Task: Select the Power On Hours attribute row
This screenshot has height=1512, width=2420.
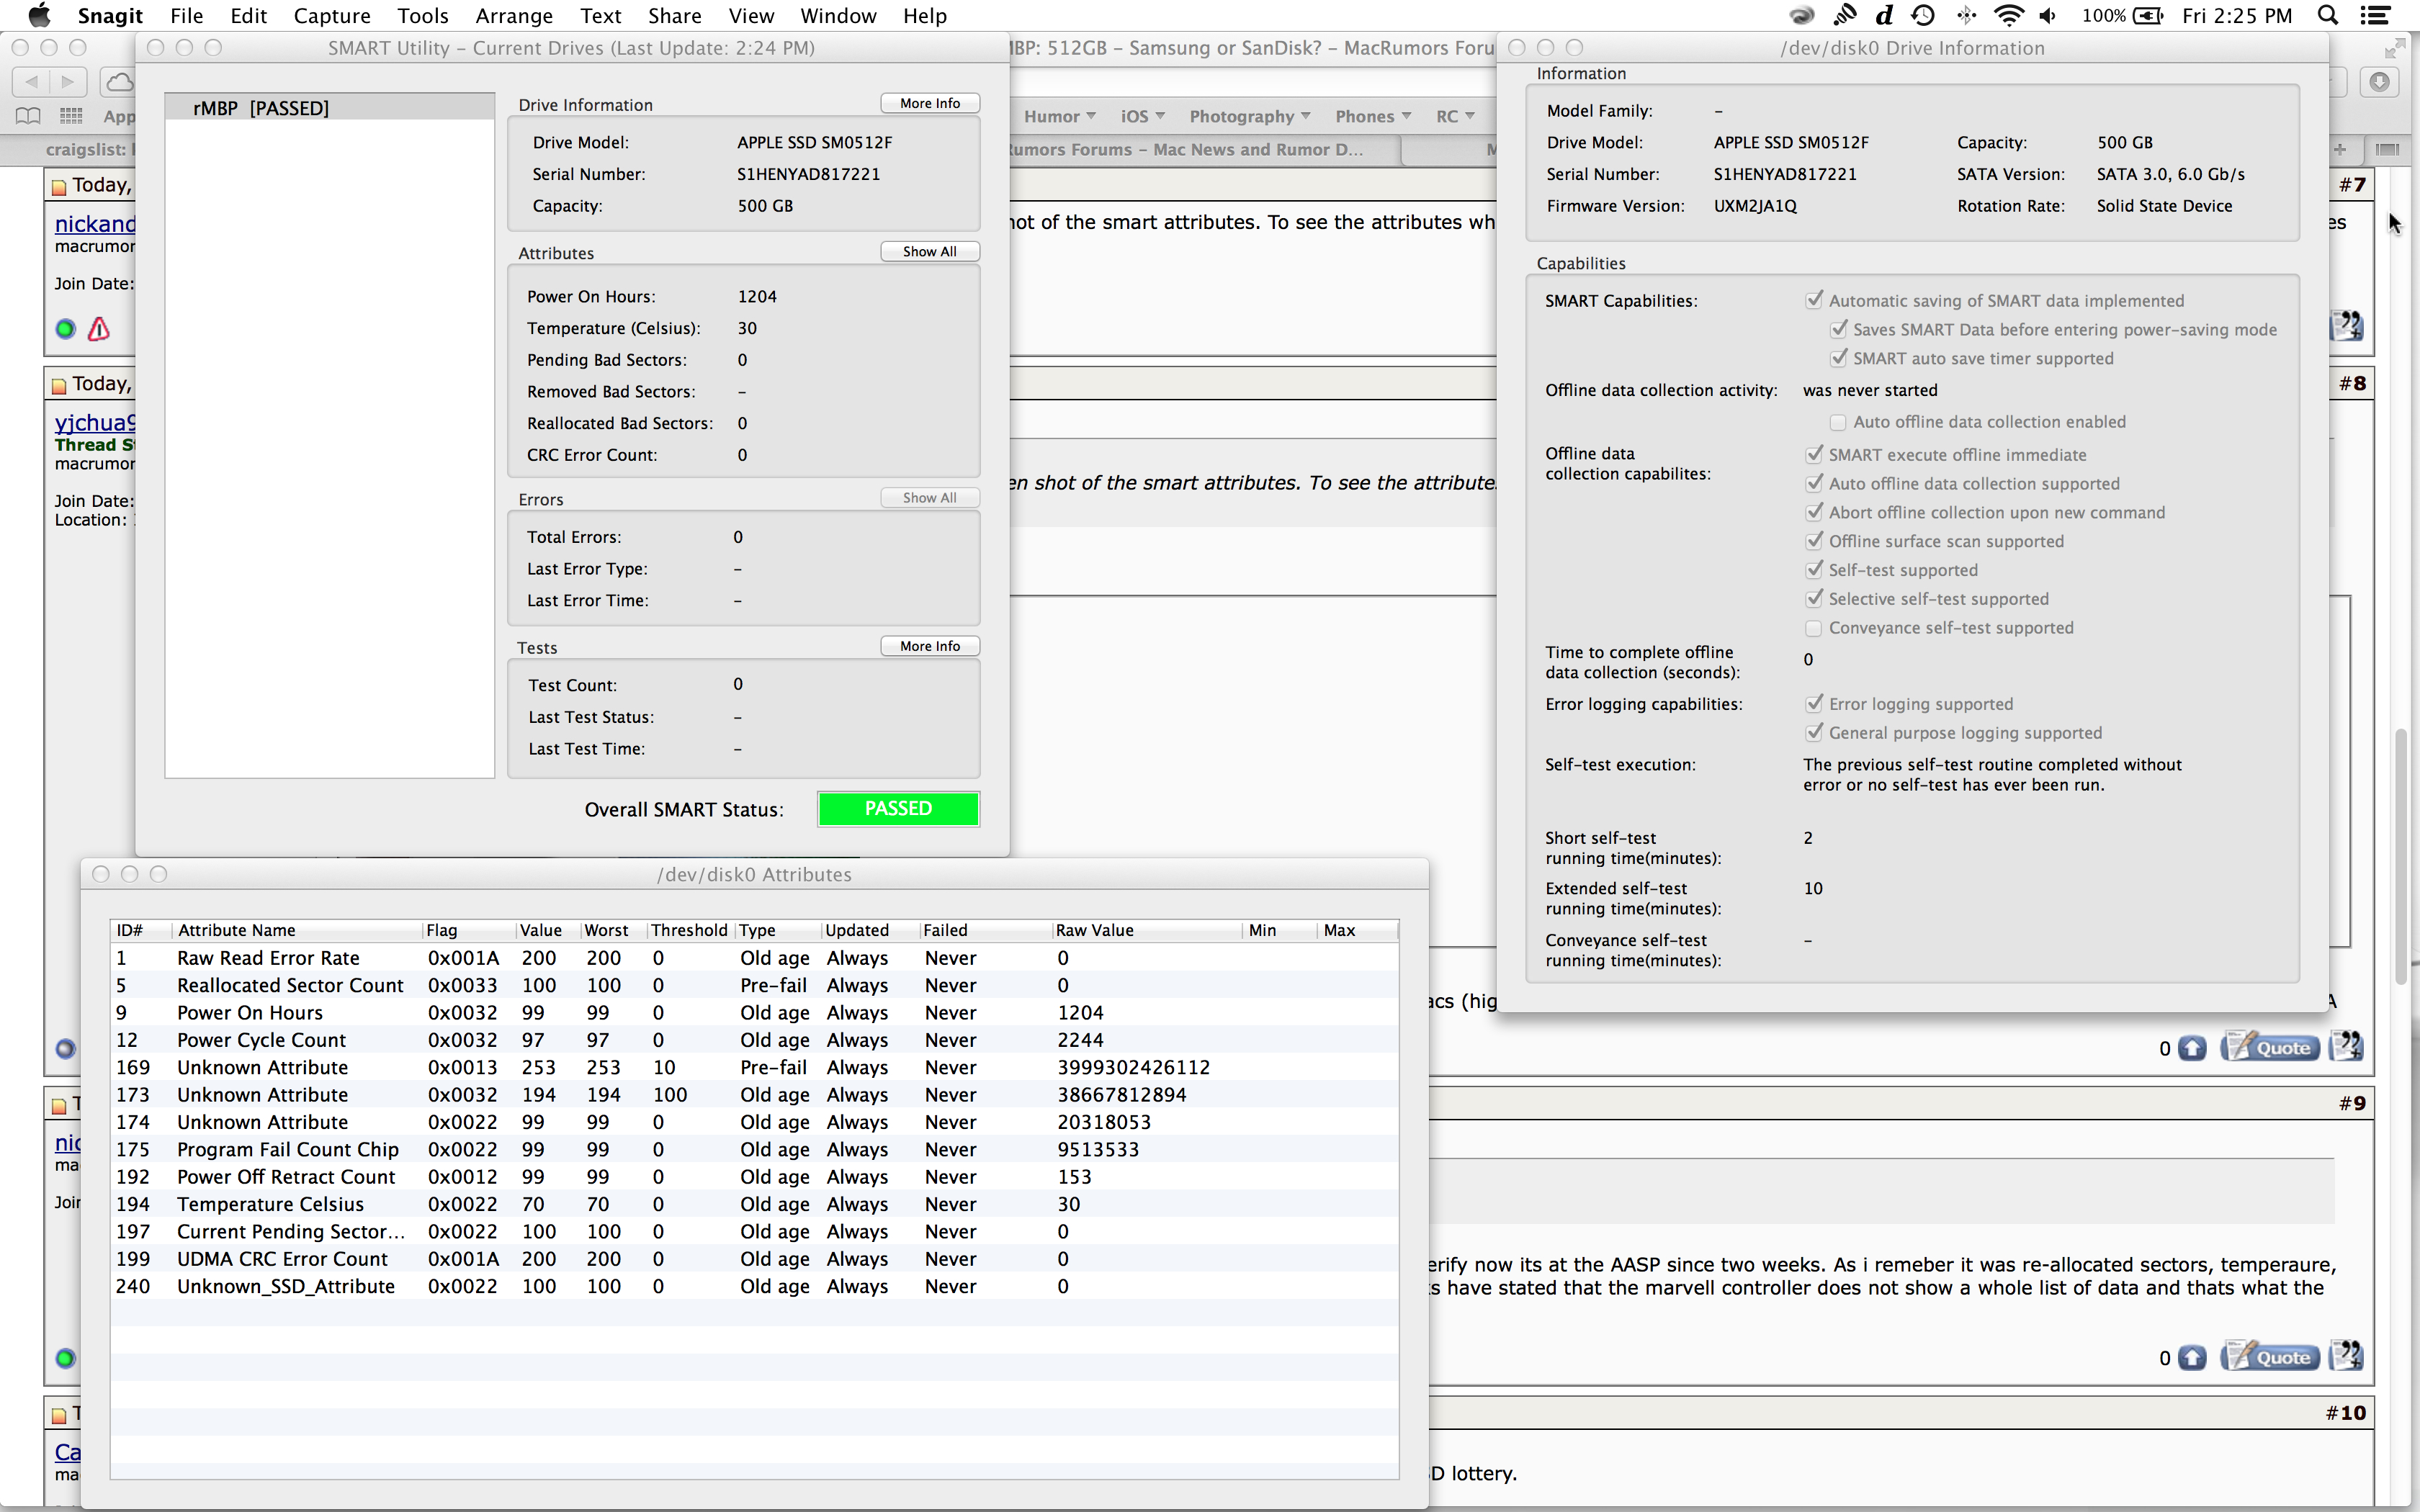Action: (x=754, y=1013)
